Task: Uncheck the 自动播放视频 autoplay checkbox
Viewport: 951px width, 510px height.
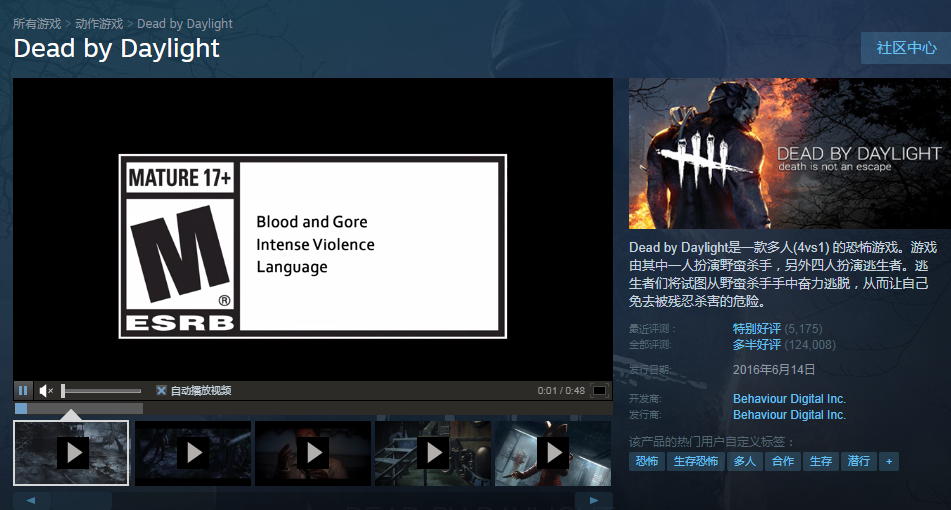Action: coord(161,390)
